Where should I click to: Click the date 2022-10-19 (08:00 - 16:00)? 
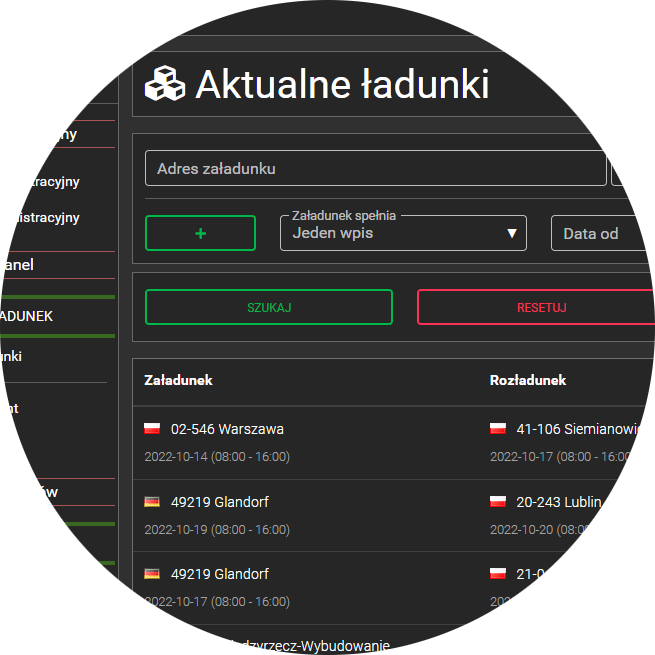(217, 529)
